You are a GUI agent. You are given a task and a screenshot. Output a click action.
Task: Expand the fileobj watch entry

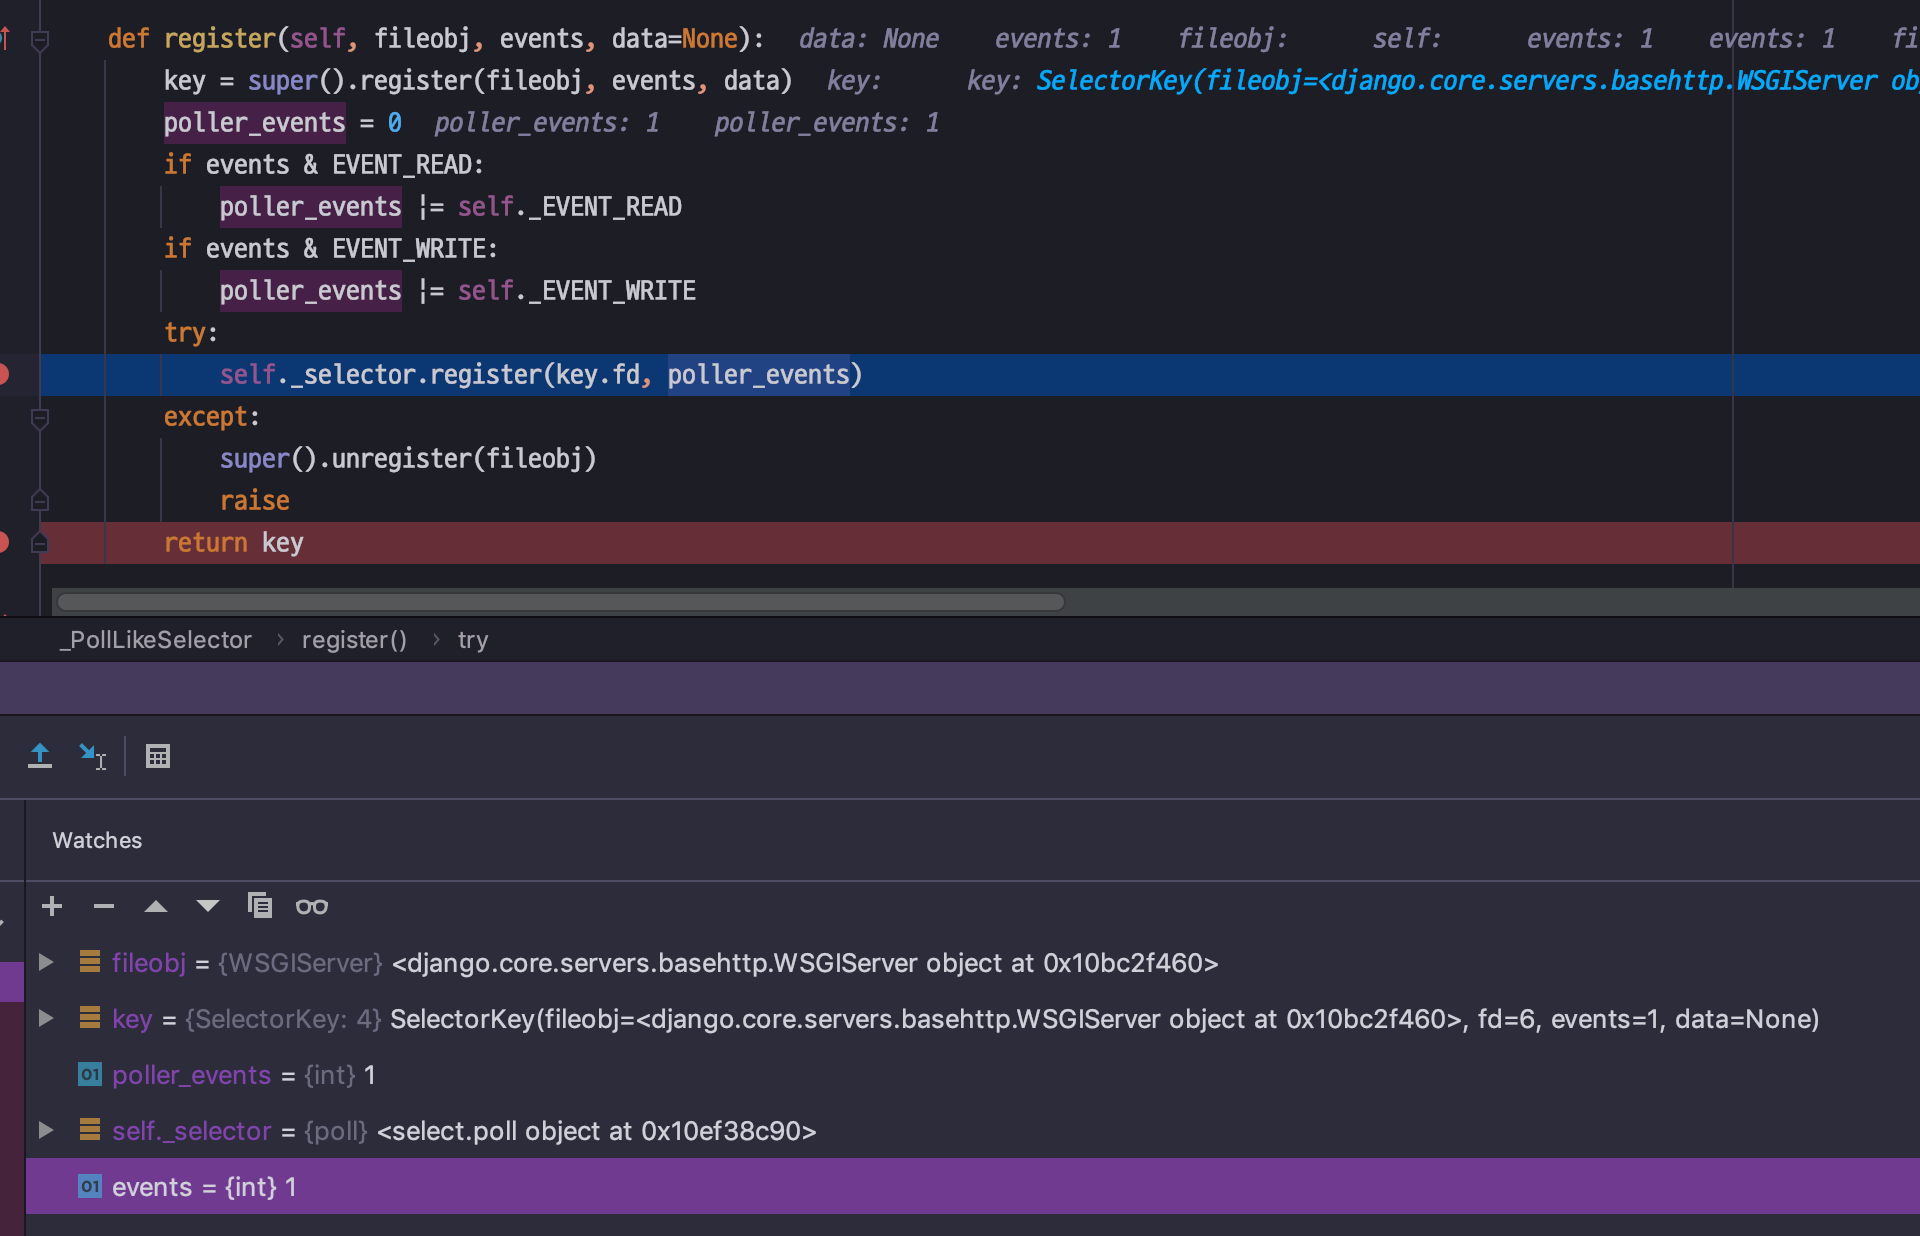(x=45, y=962)
